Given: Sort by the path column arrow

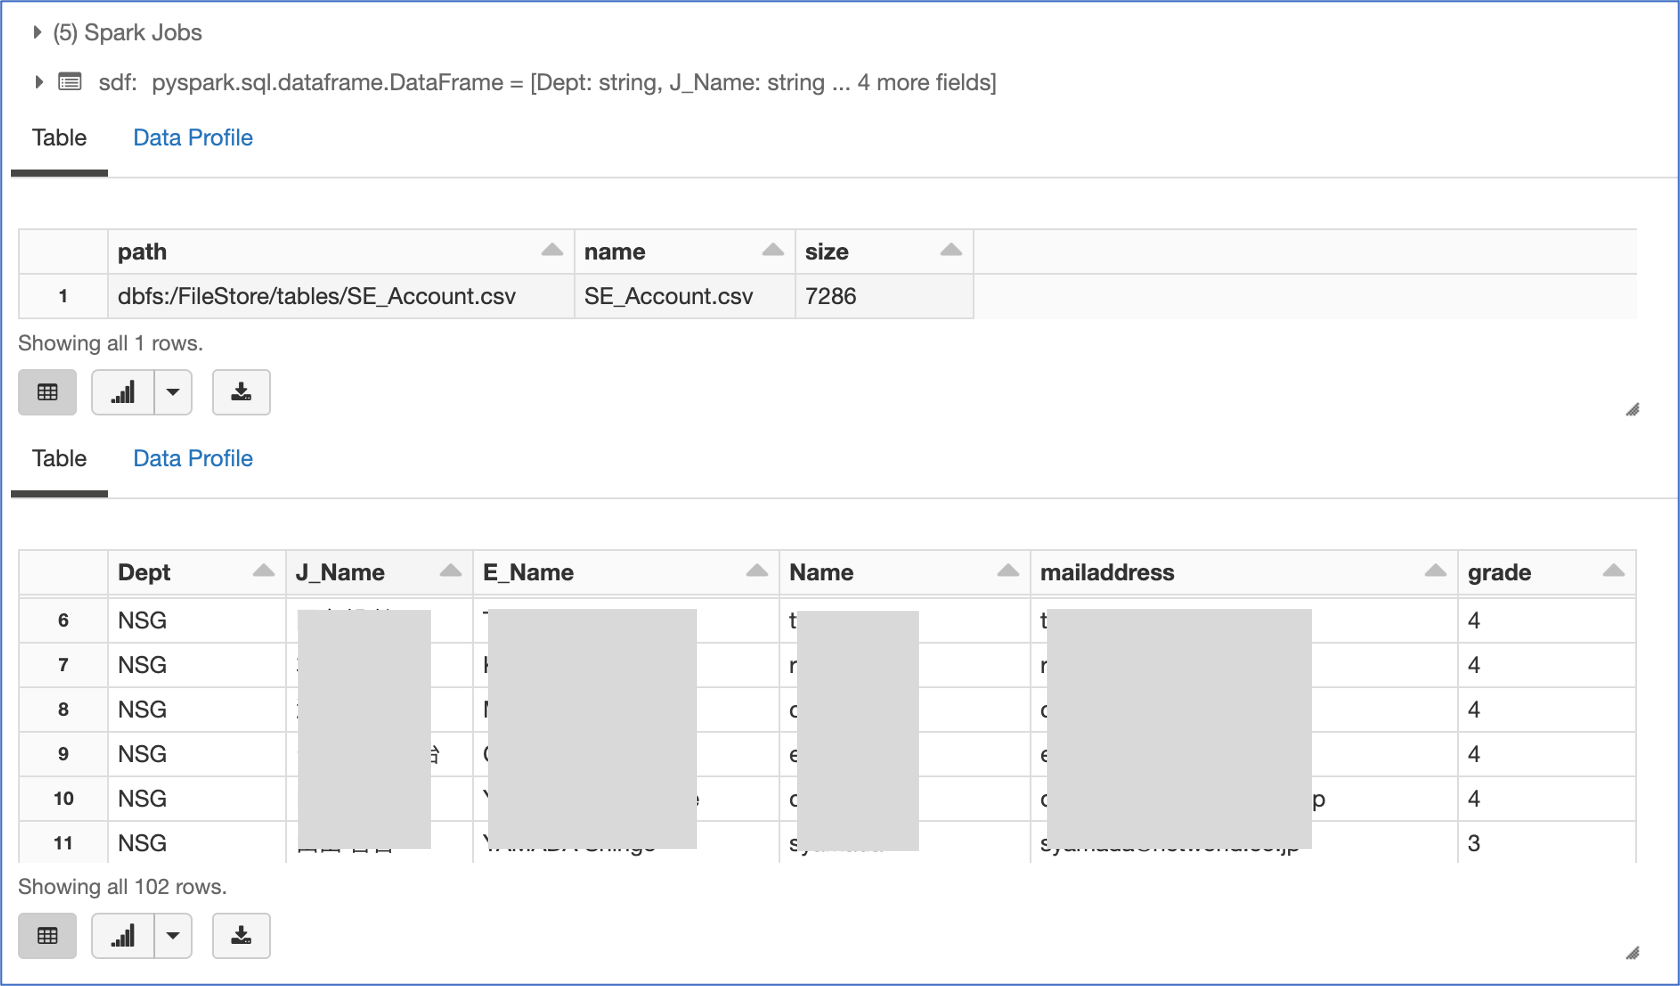Looking at the screenshot, I should coord(552,250).
